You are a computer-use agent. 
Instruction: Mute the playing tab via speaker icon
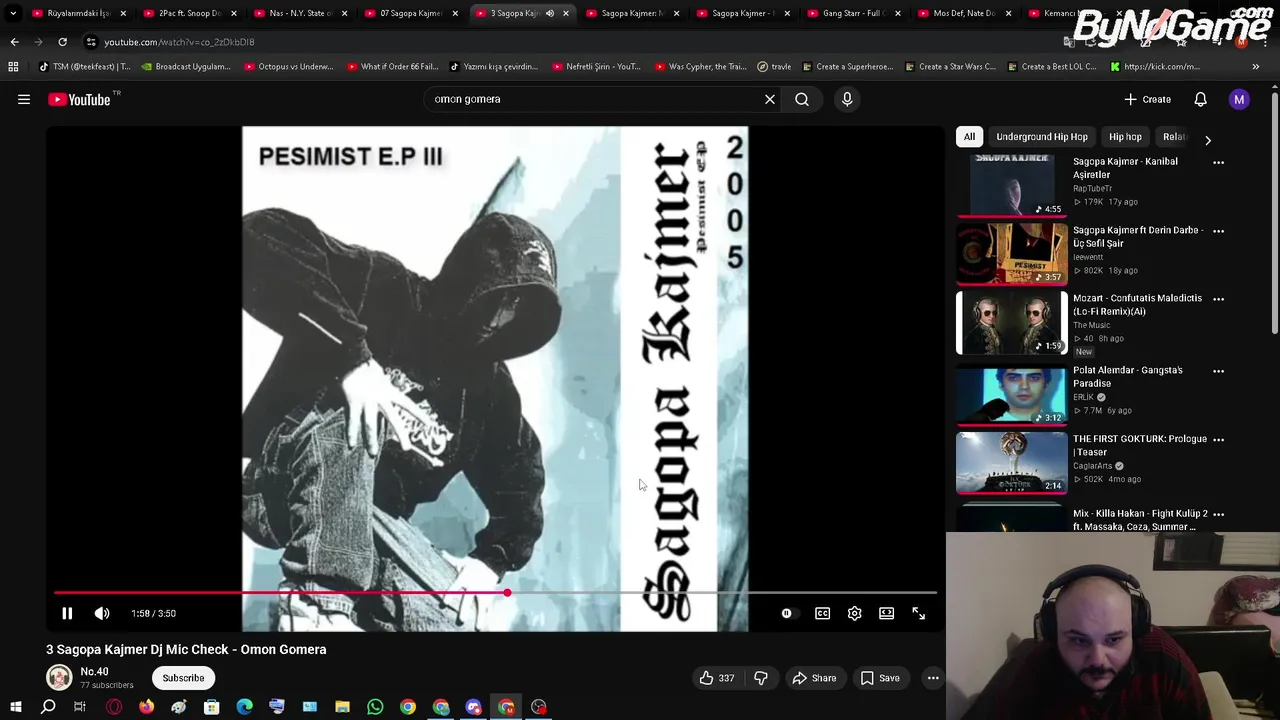click(x=549, y=13)
